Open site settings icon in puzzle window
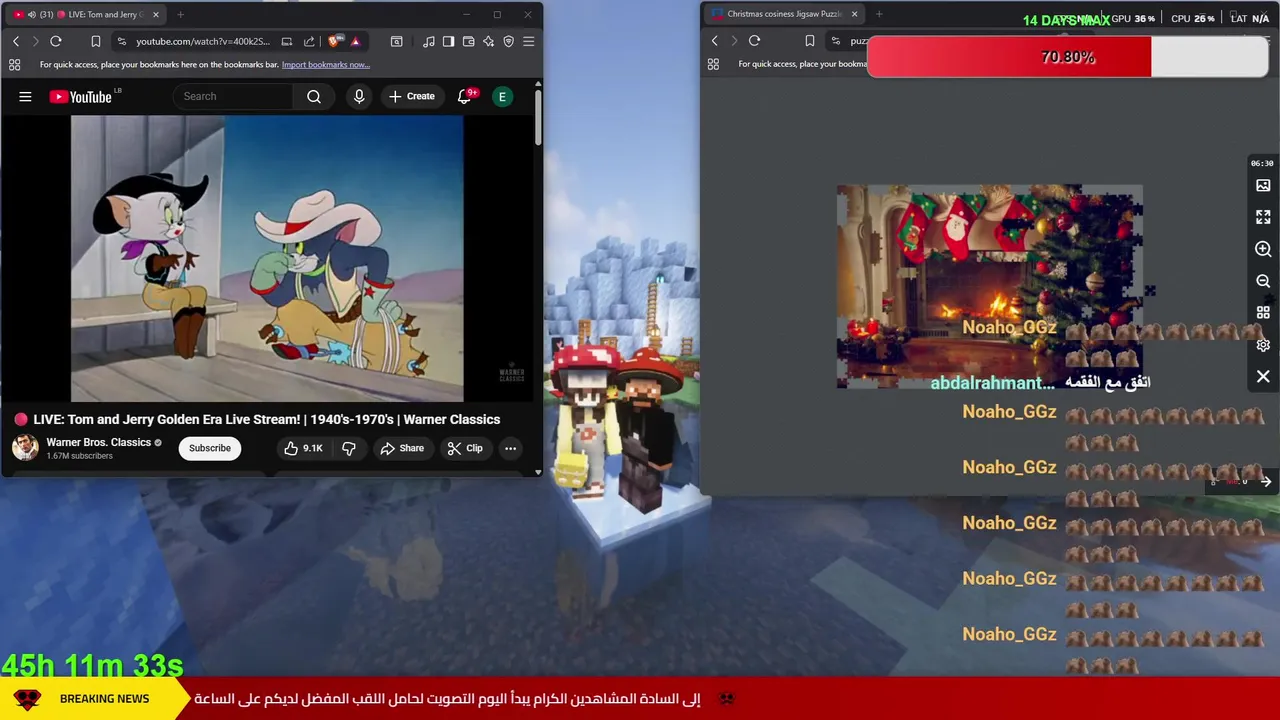 [x=836, y=41]
